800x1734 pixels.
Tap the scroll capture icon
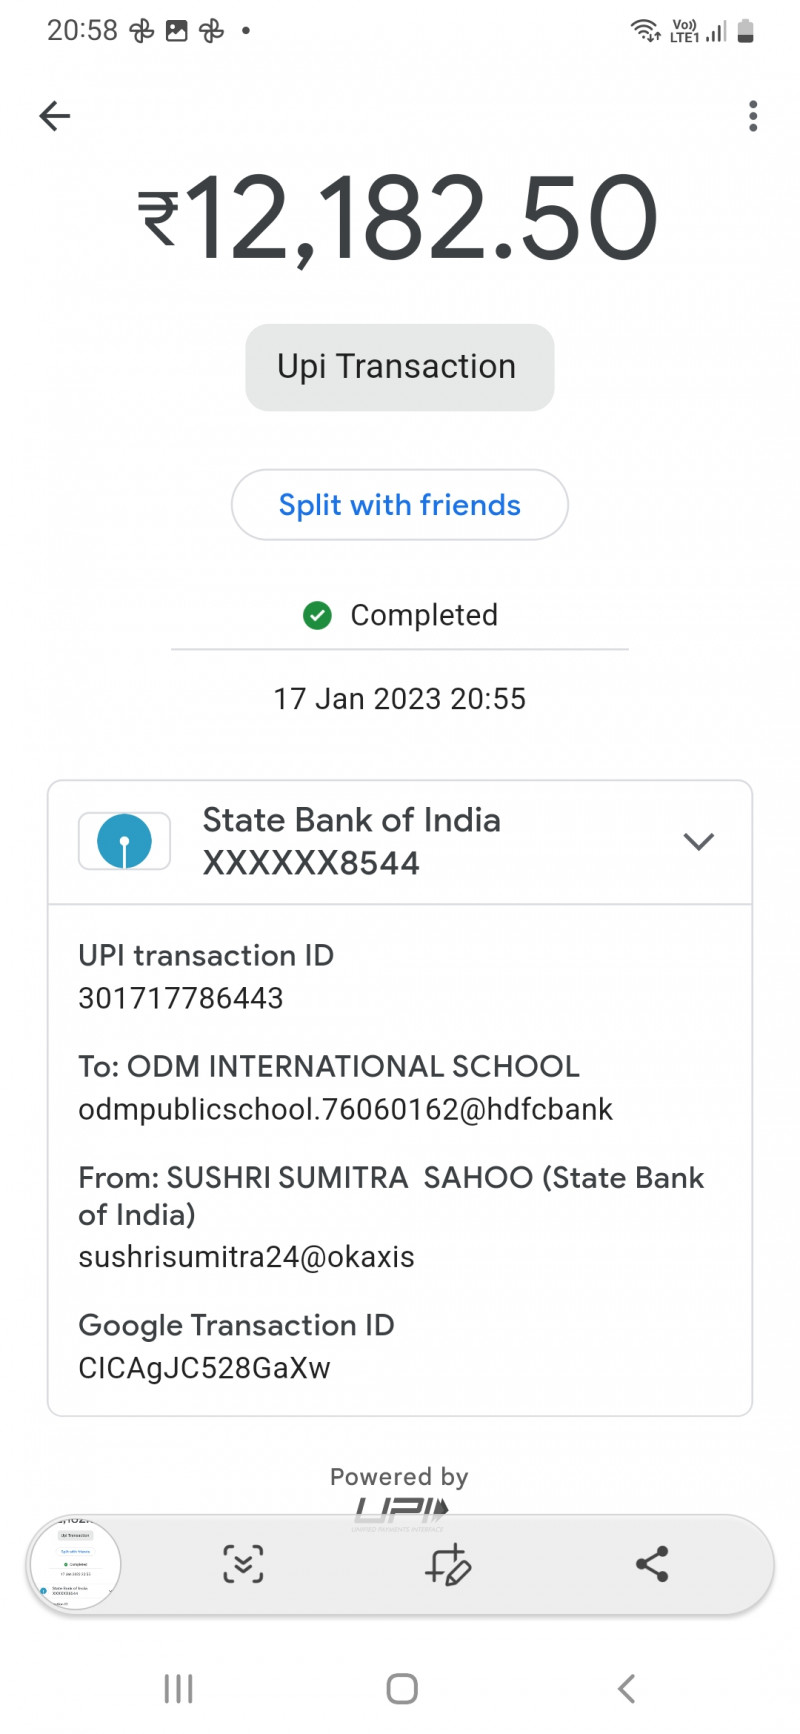coord(243,1564)
